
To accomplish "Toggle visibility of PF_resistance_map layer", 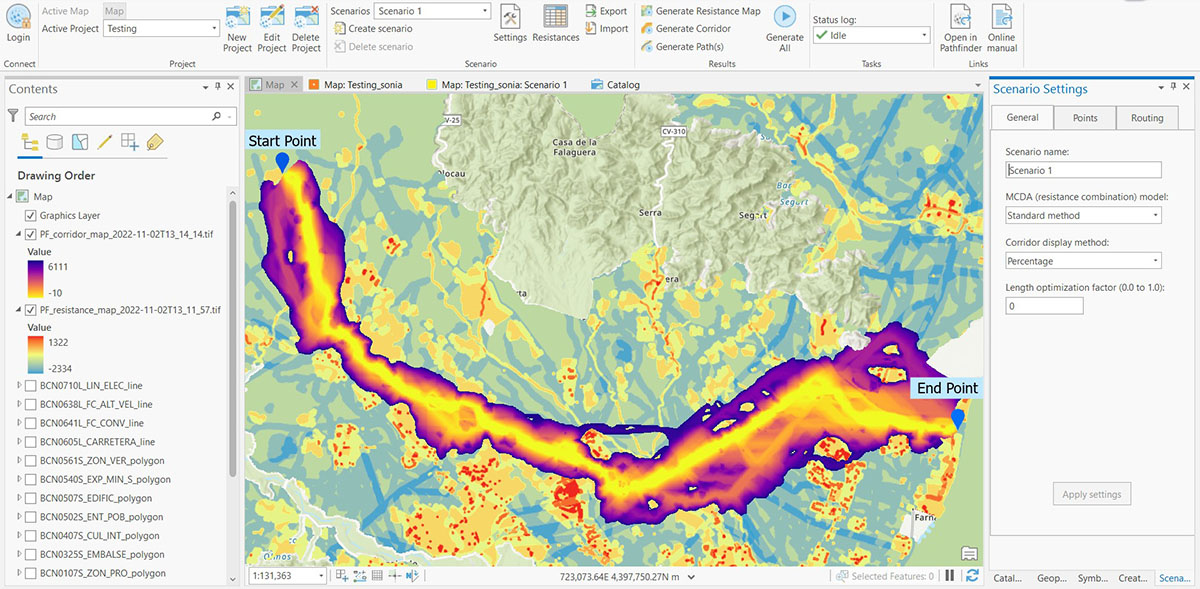I will coord(32,308).
